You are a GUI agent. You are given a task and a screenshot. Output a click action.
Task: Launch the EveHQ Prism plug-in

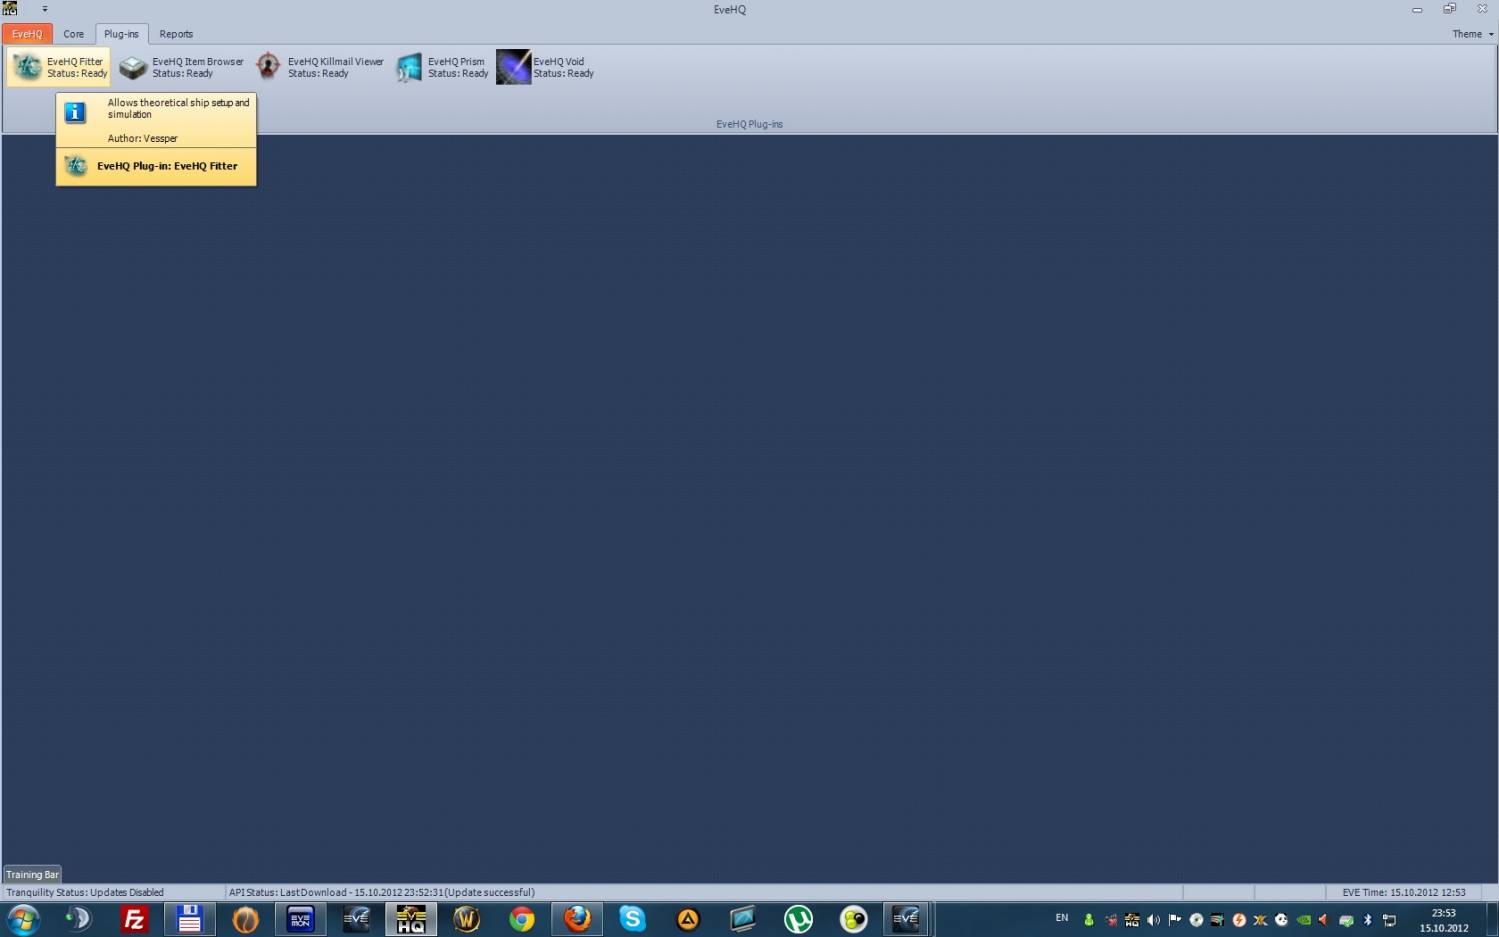[442, 67]
